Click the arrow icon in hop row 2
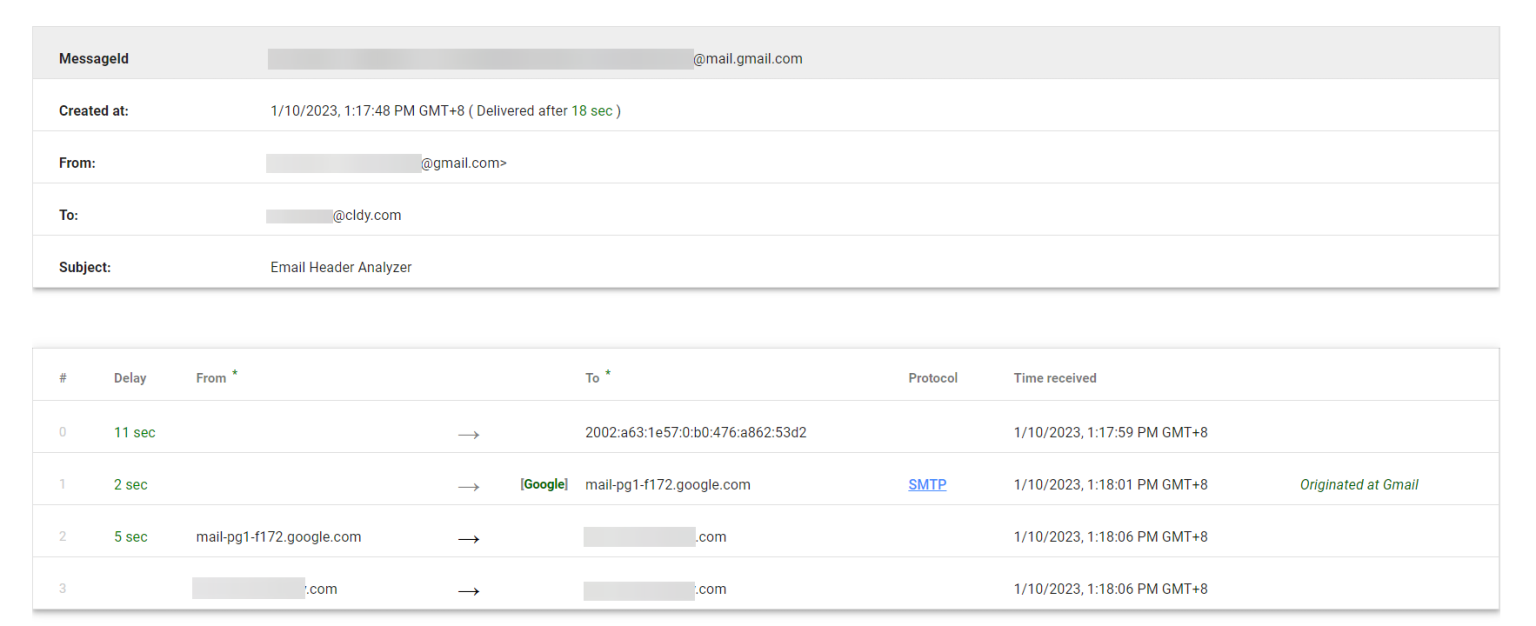This screenshot has width=1536, height=626. (469, 537)
